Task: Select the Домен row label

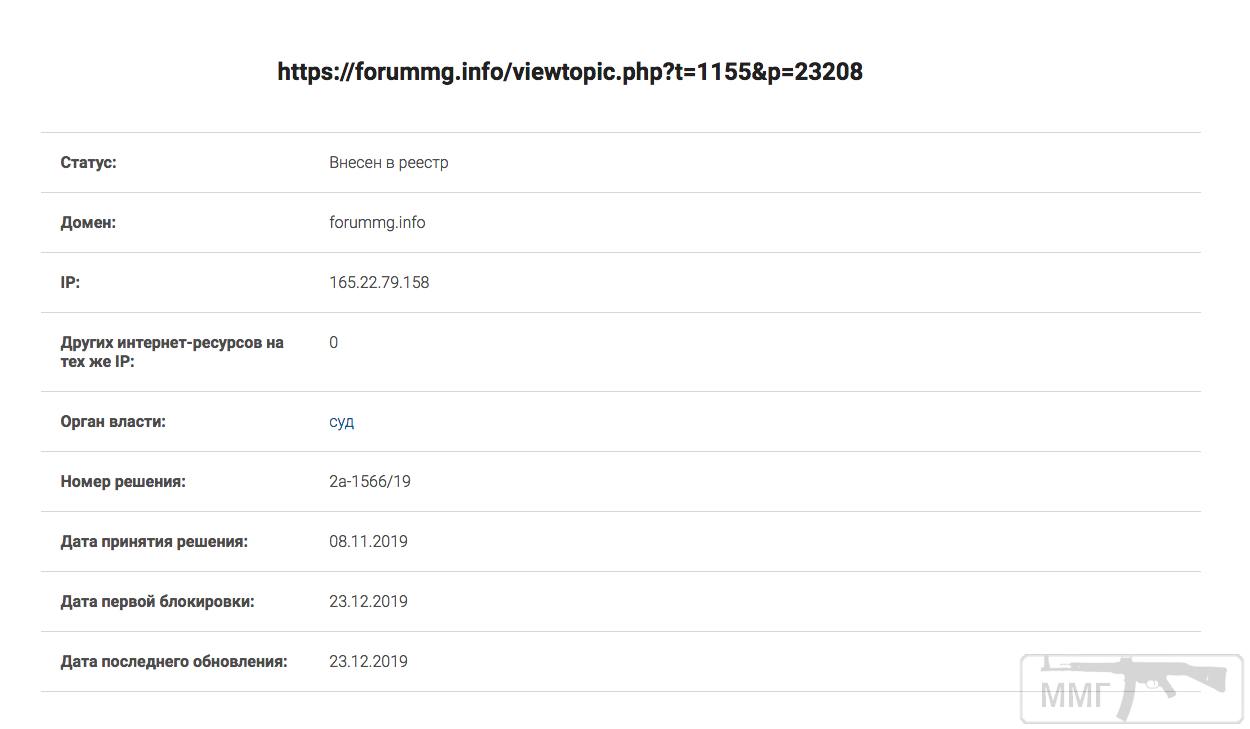Action: click(x=88, y=222)
